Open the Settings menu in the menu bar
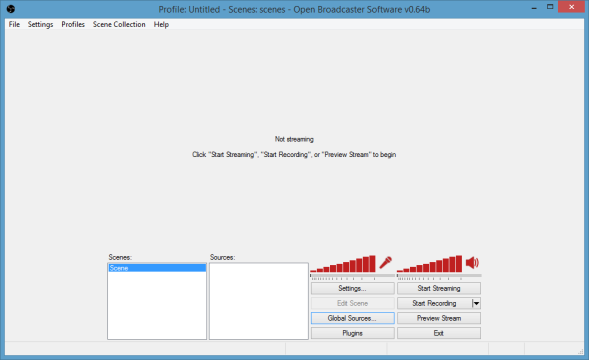 pos(40,24)
